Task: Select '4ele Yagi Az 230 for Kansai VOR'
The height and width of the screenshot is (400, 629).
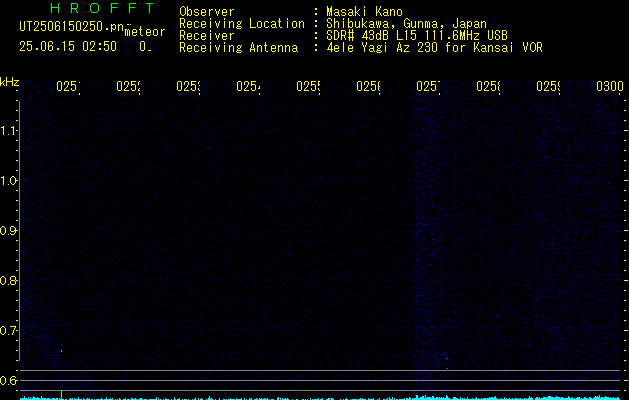Action: (434, 48)
